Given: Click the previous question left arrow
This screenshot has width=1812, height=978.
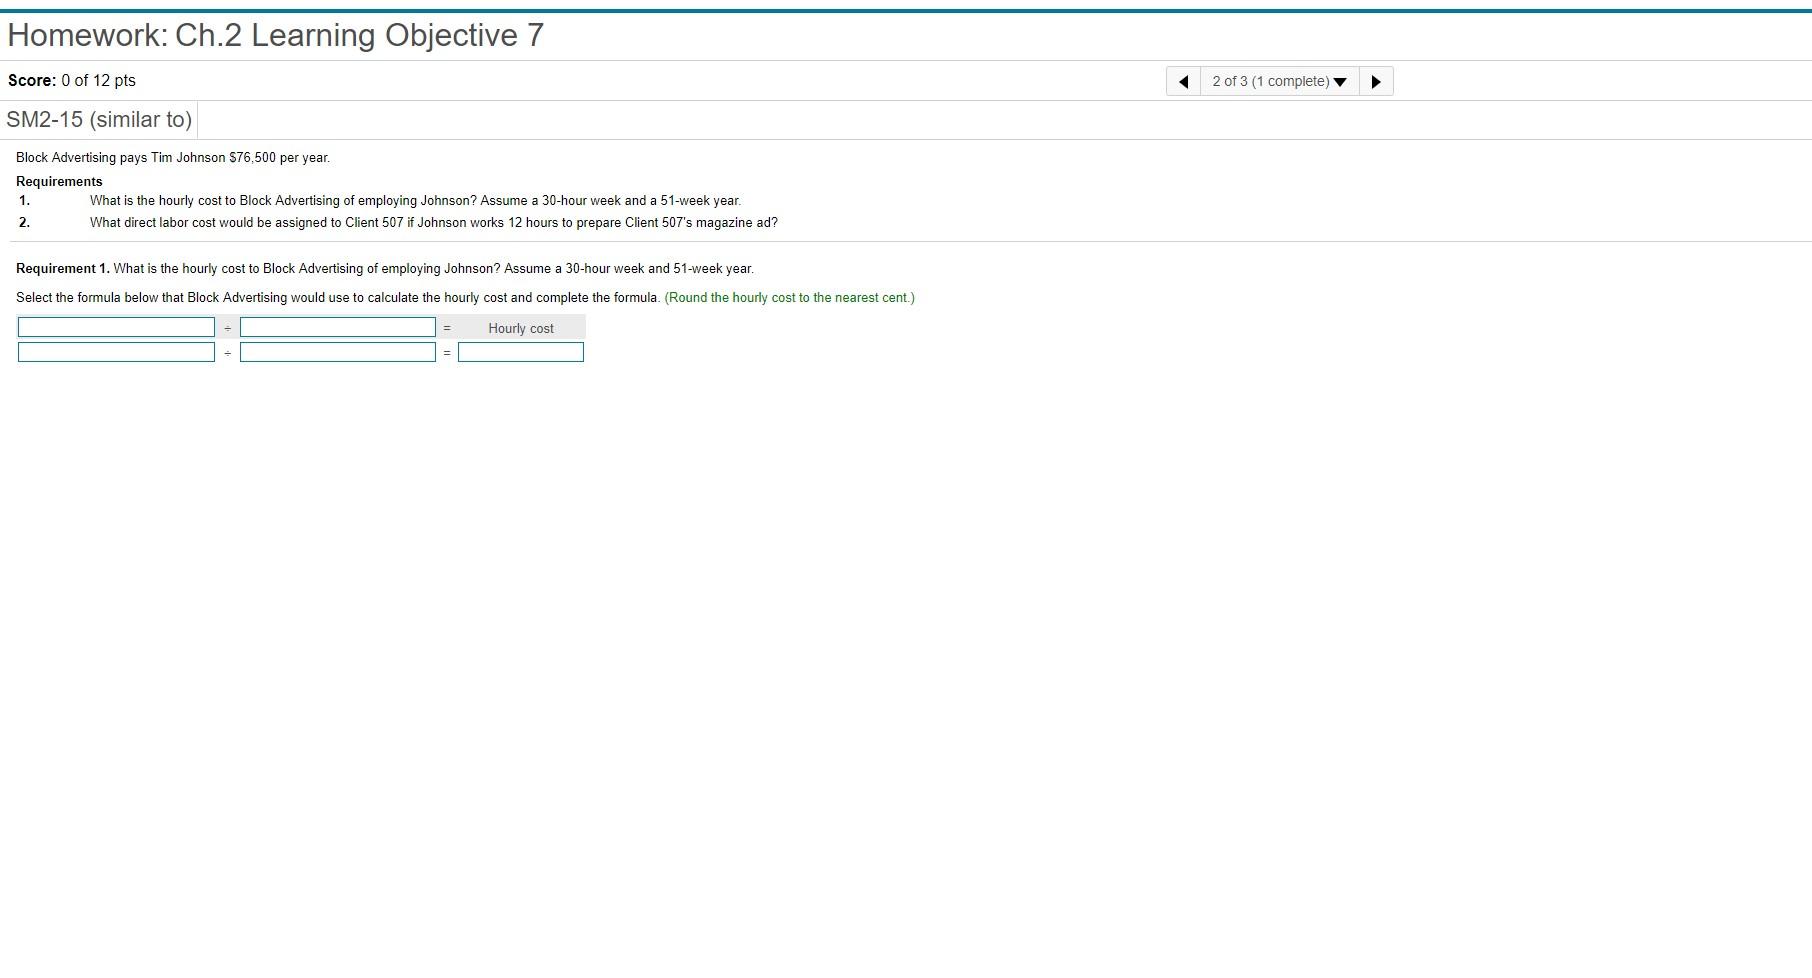Looking at the screenshot, I should pos(1184,81).
